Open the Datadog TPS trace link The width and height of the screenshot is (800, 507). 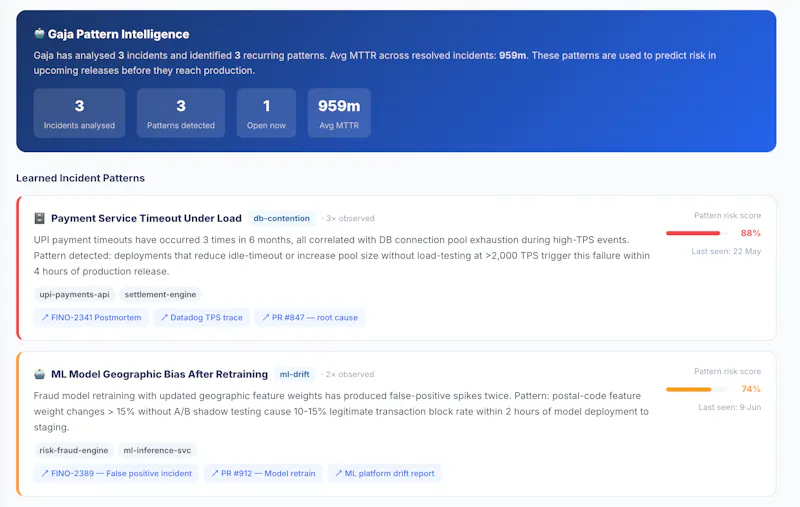pyautogui.click(x=202, y=317)
